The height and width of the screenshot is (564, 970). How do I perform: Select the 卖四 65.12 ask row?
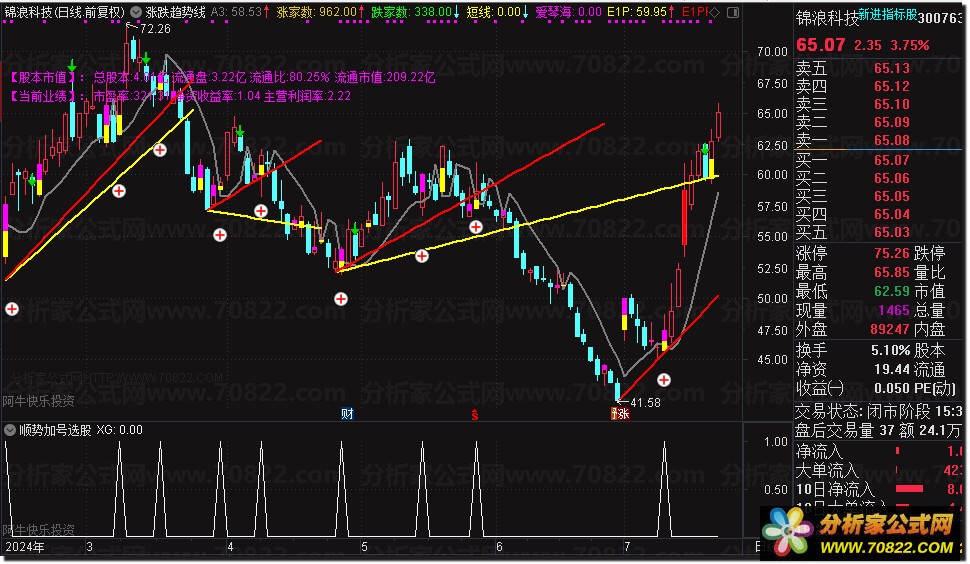pos(853,86)
